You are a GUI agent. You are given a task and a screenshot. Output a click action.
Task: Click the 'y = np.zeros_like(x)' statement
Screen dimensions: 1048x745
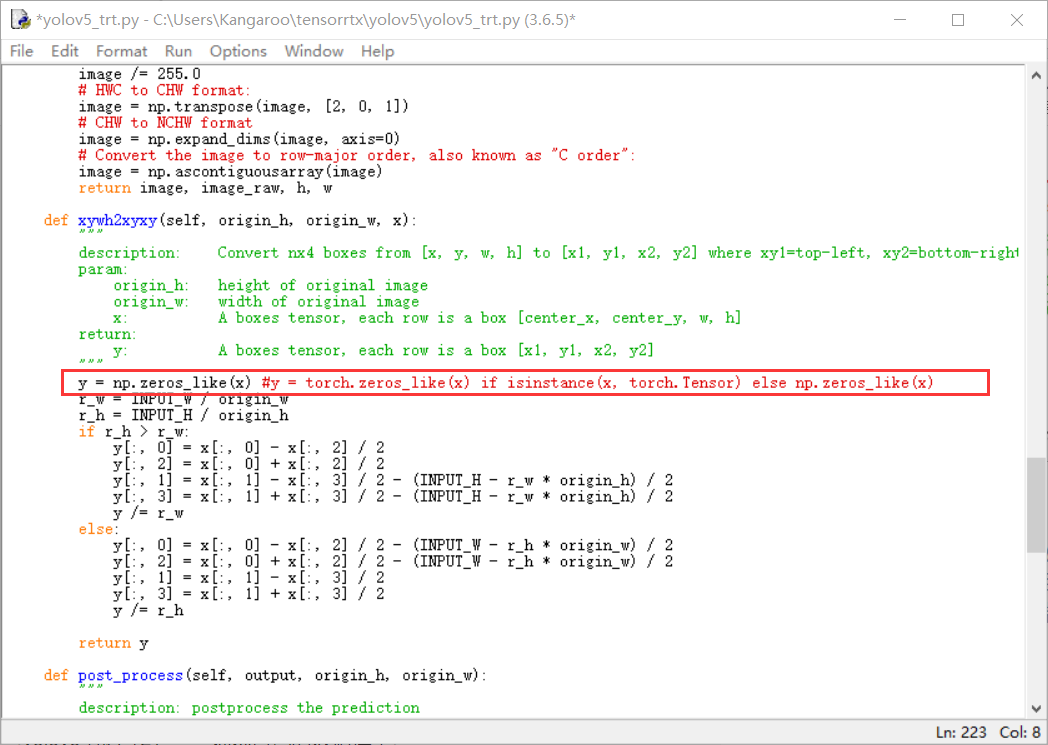164,383
